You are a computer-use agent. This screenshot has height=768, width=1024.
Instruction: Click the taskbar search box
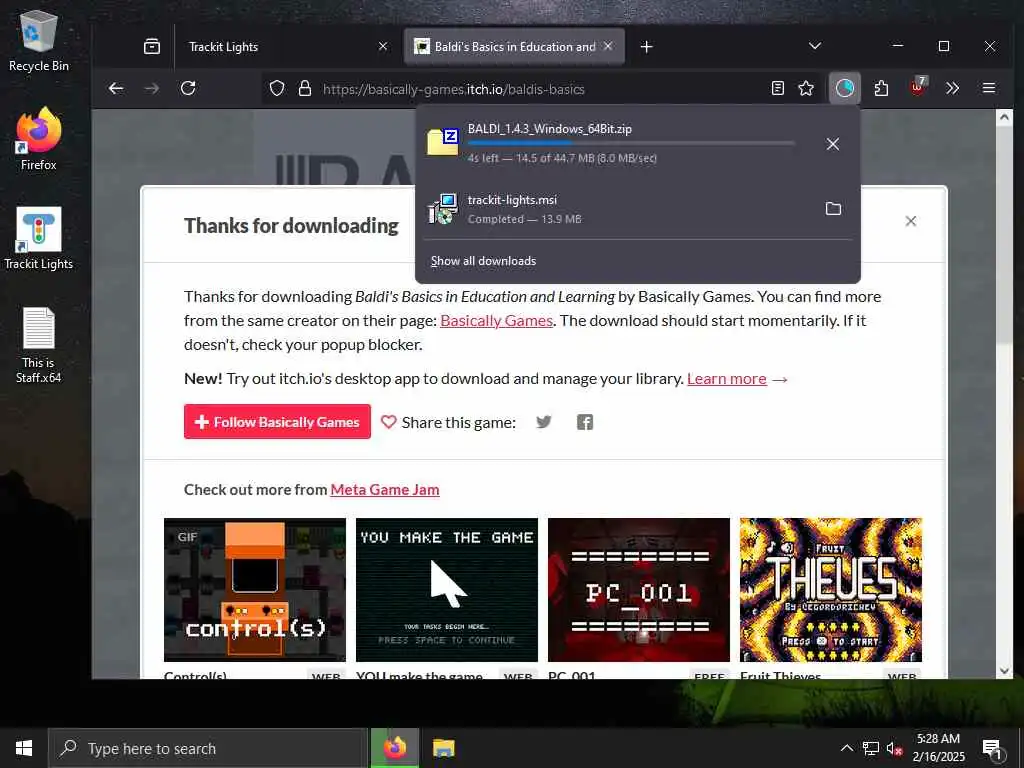pyautogui.click(x=208, y=748)
